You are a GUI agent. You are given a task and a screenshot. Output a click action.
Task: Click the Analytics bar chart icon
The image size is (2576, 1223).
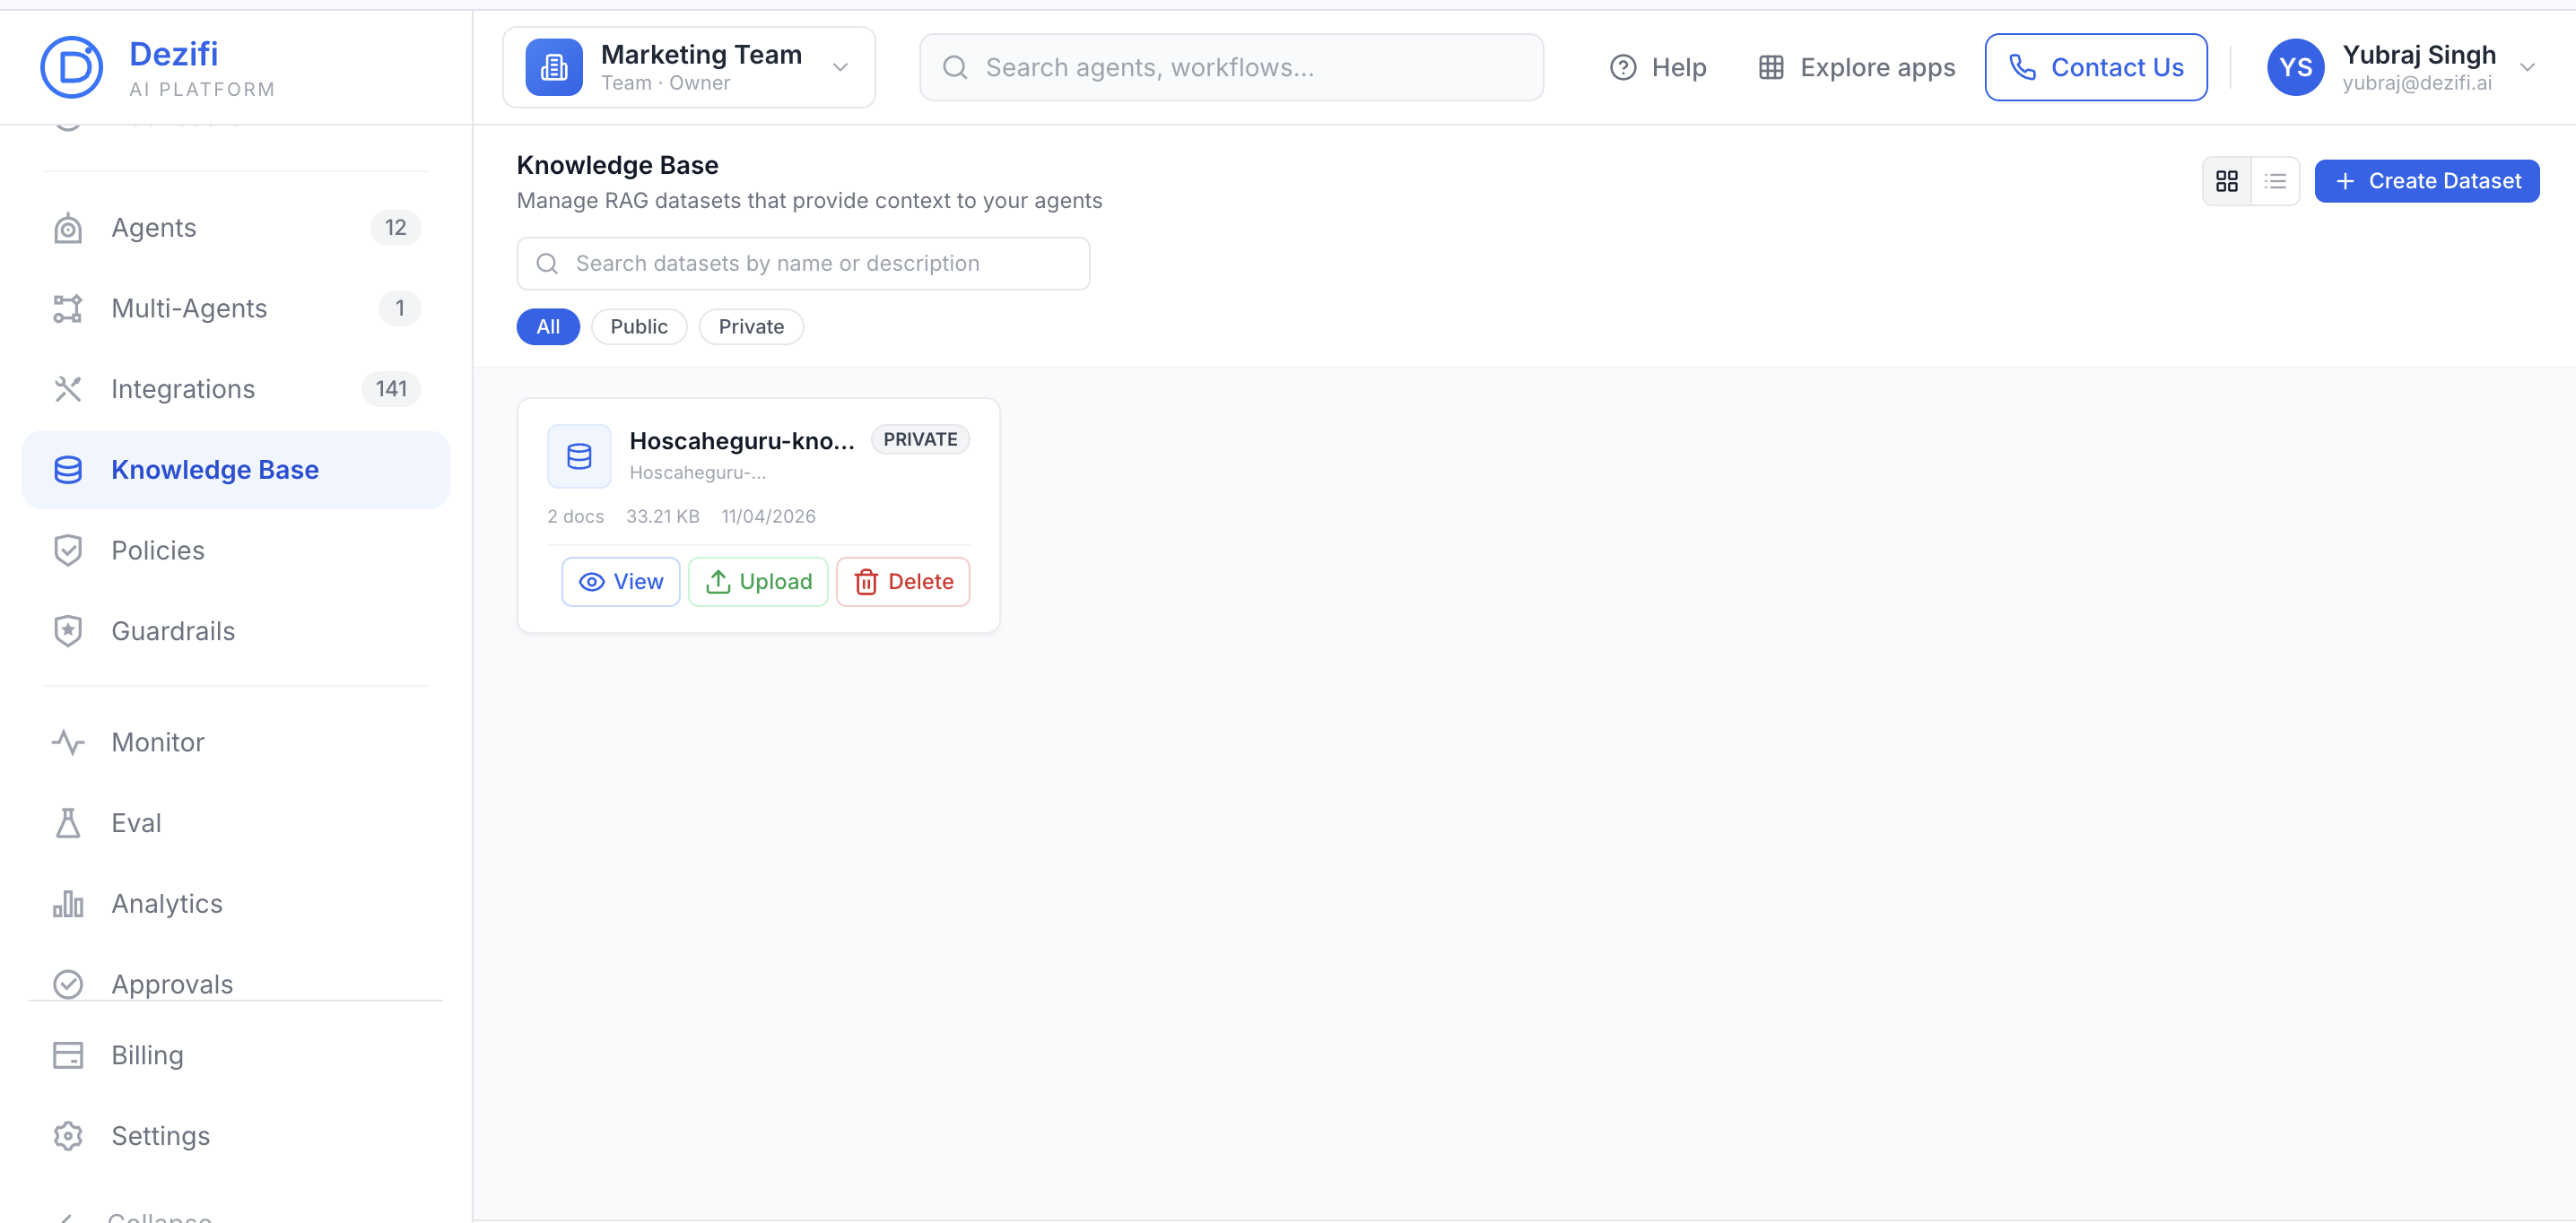(68, 904)
